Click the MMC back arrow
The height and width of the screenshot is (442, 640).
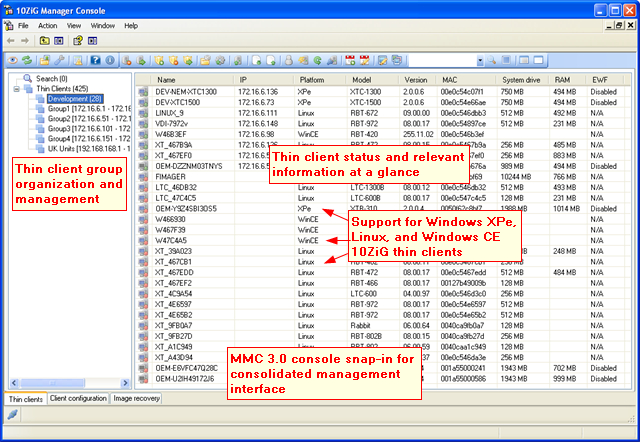coord(11,40)
